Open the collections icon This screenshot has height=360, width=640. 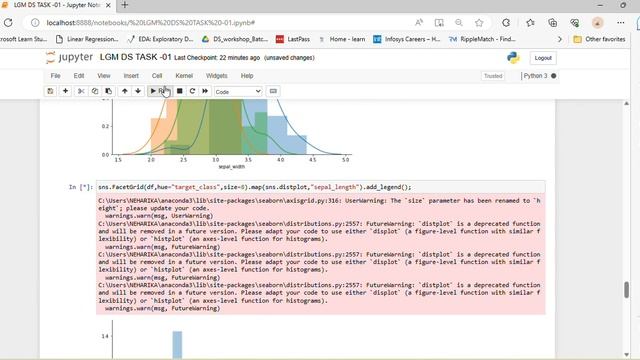[553, 23]
